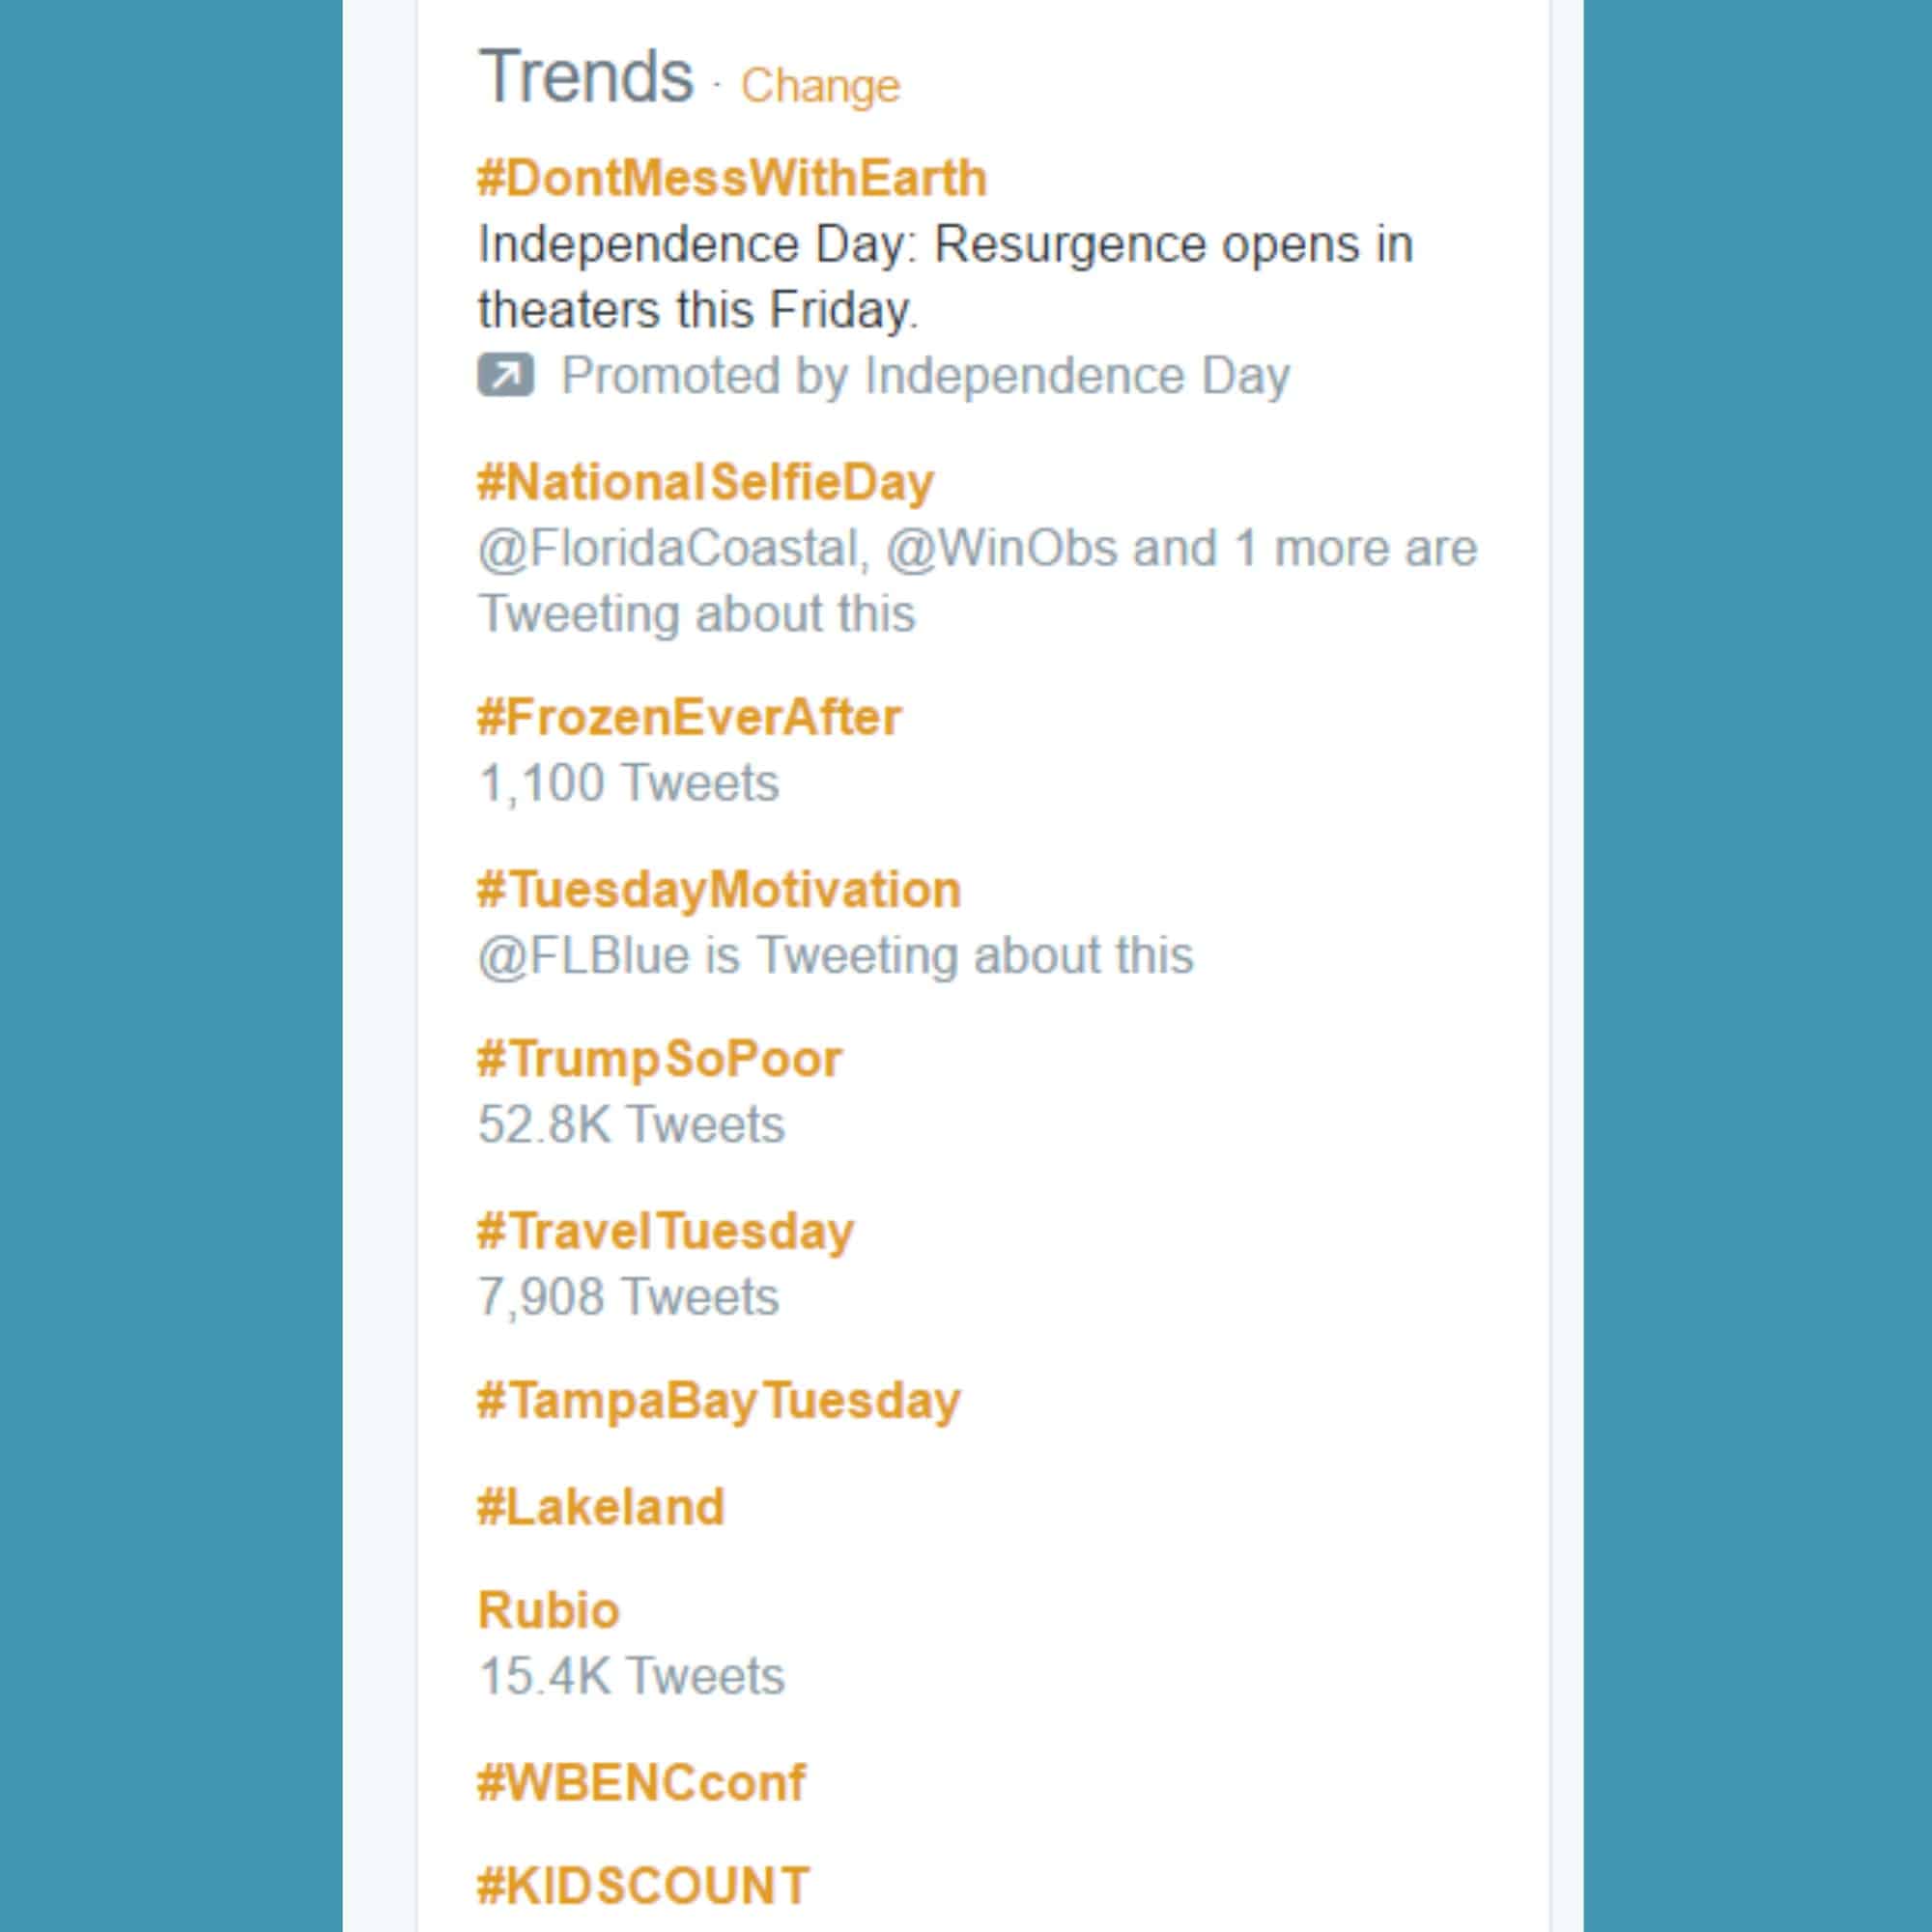
Task: Click the Promoted by Independence Day label
Action: 925,376
